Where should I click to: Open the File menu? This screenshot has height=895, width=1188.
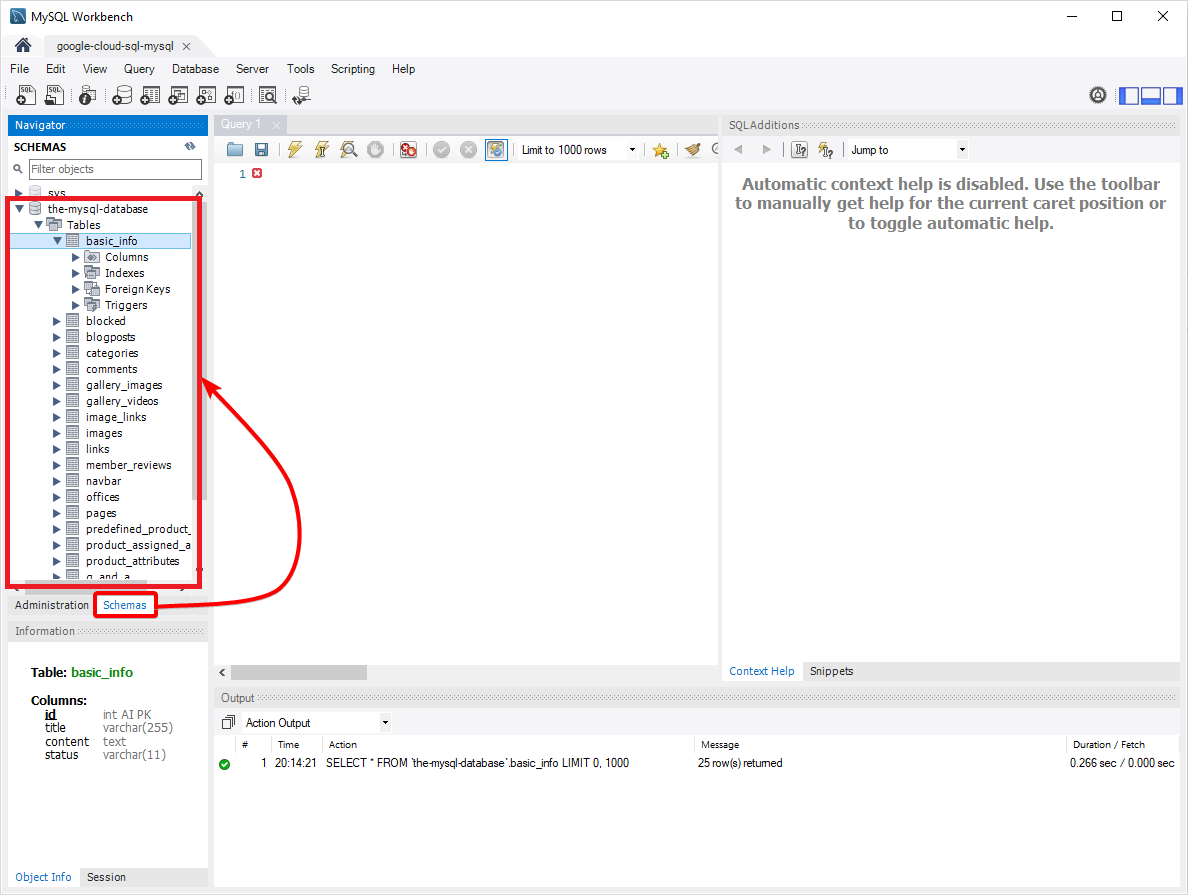point(20,69)
